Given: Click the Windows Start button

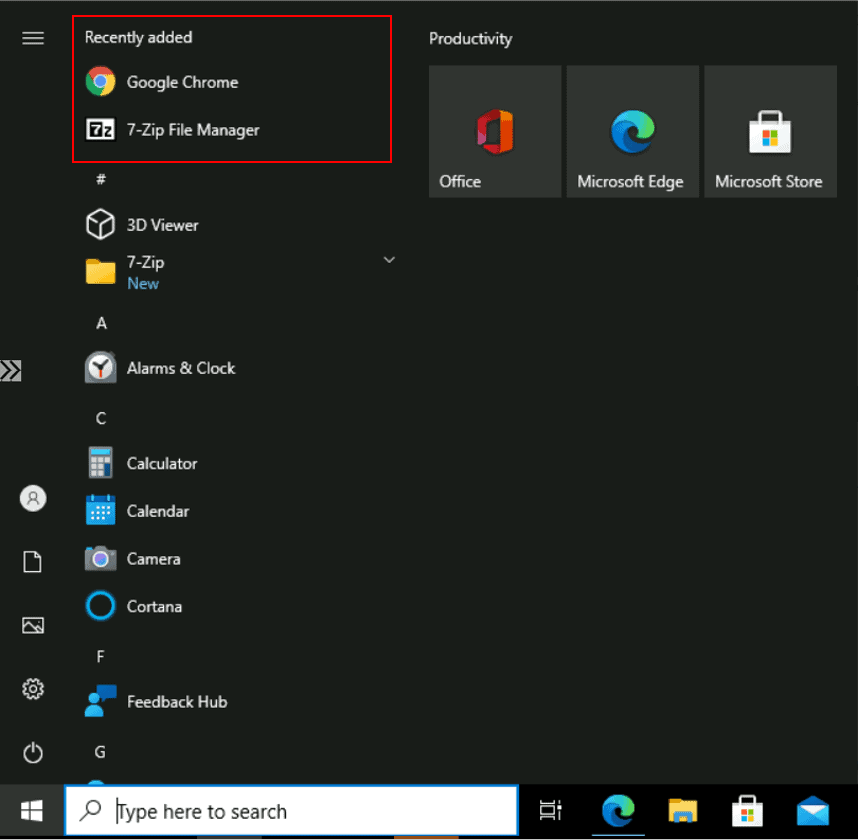Looking at the screenshot, I should (x=32, y=811).
